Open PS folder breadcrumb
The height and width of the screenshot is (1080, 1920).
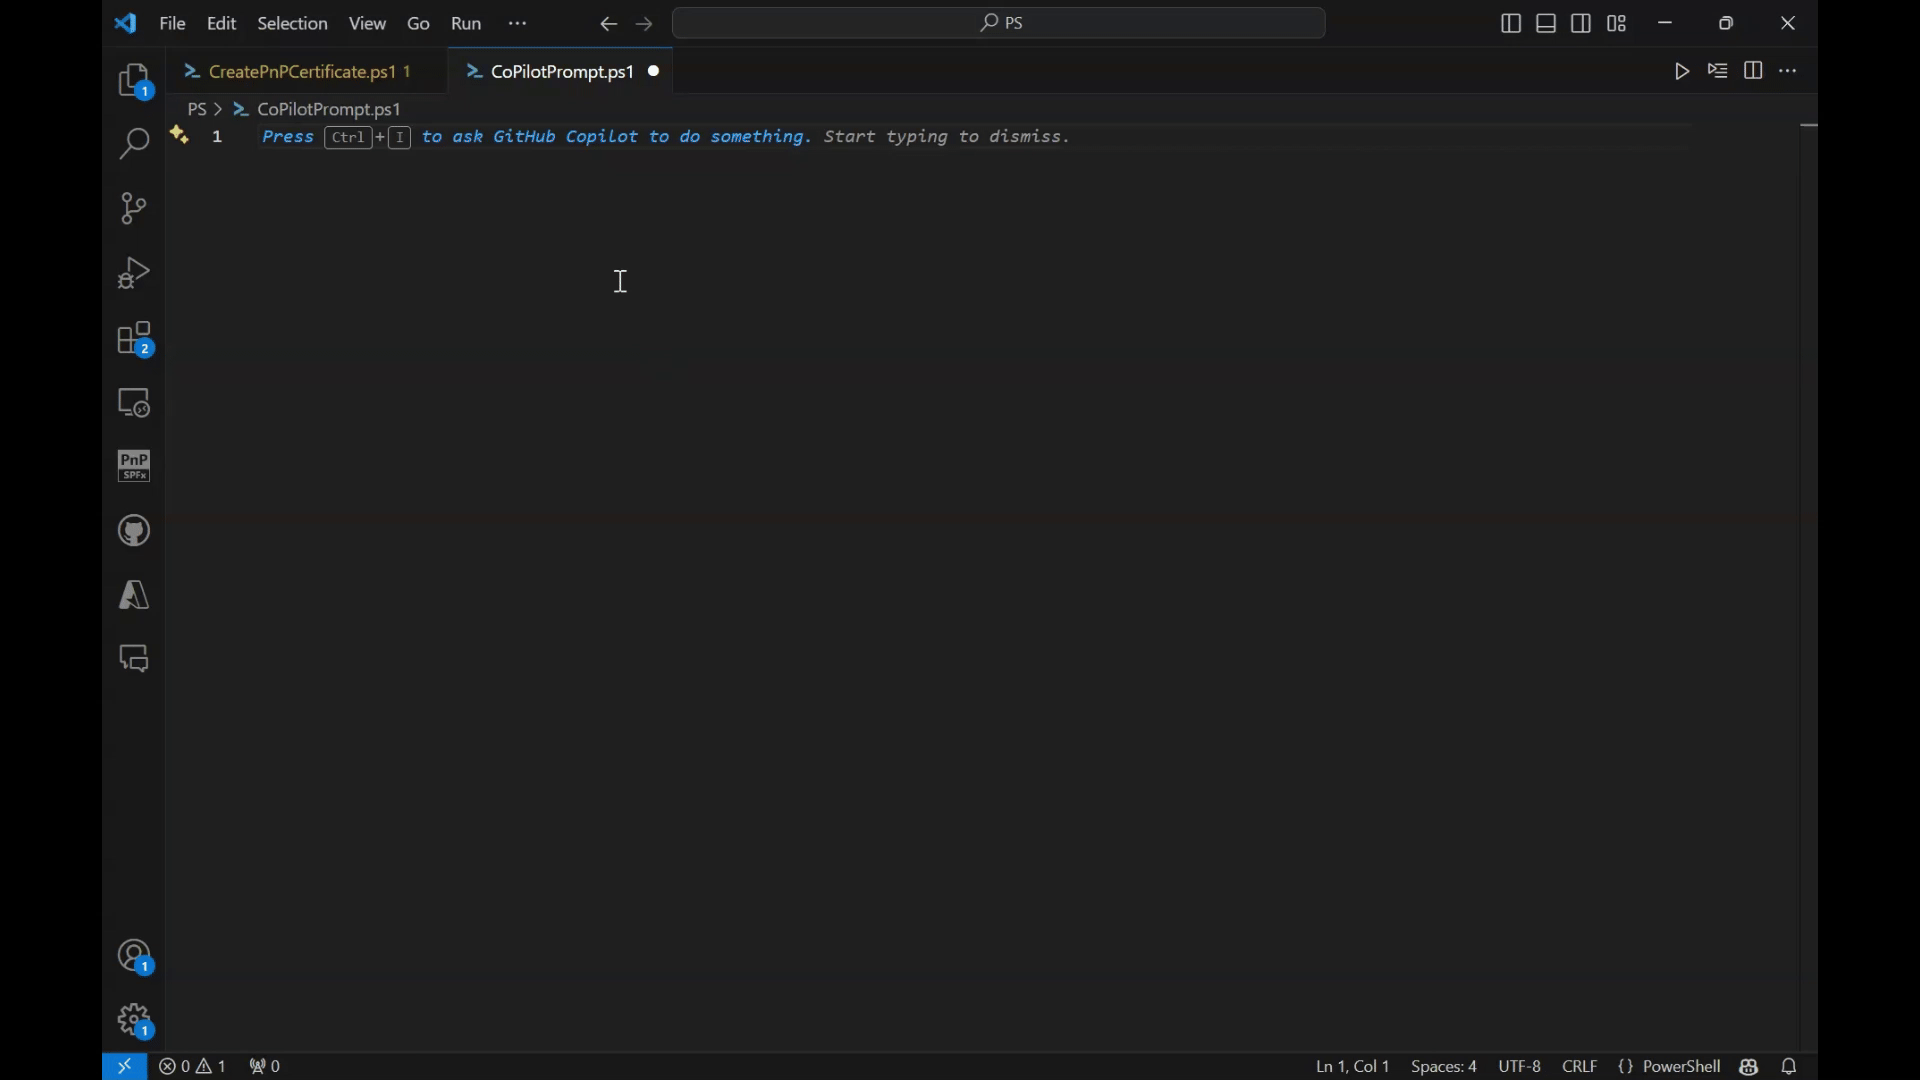(x=197, y=109)
